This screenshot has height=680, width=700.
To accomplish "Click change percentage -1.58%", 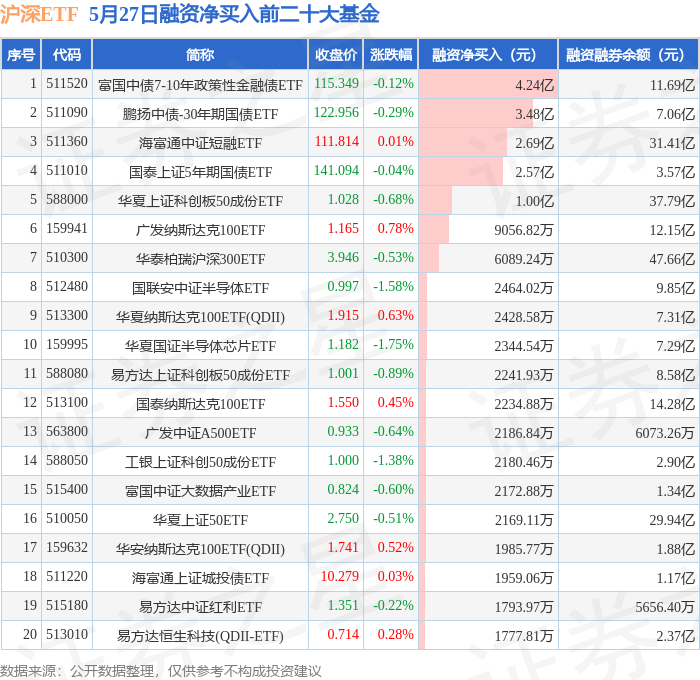I will [393, 287].
